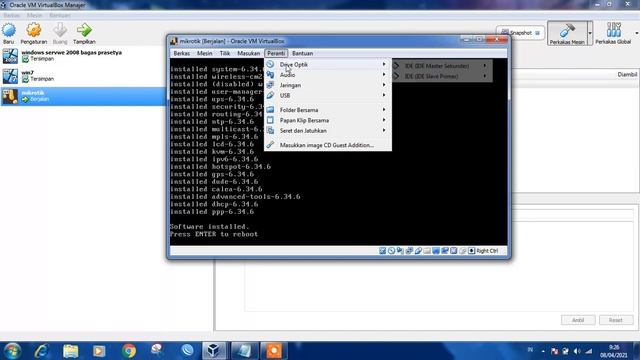
Task: Expand Papan Klip Bersama submenu arrow
Action: click(x=384, y=120)
